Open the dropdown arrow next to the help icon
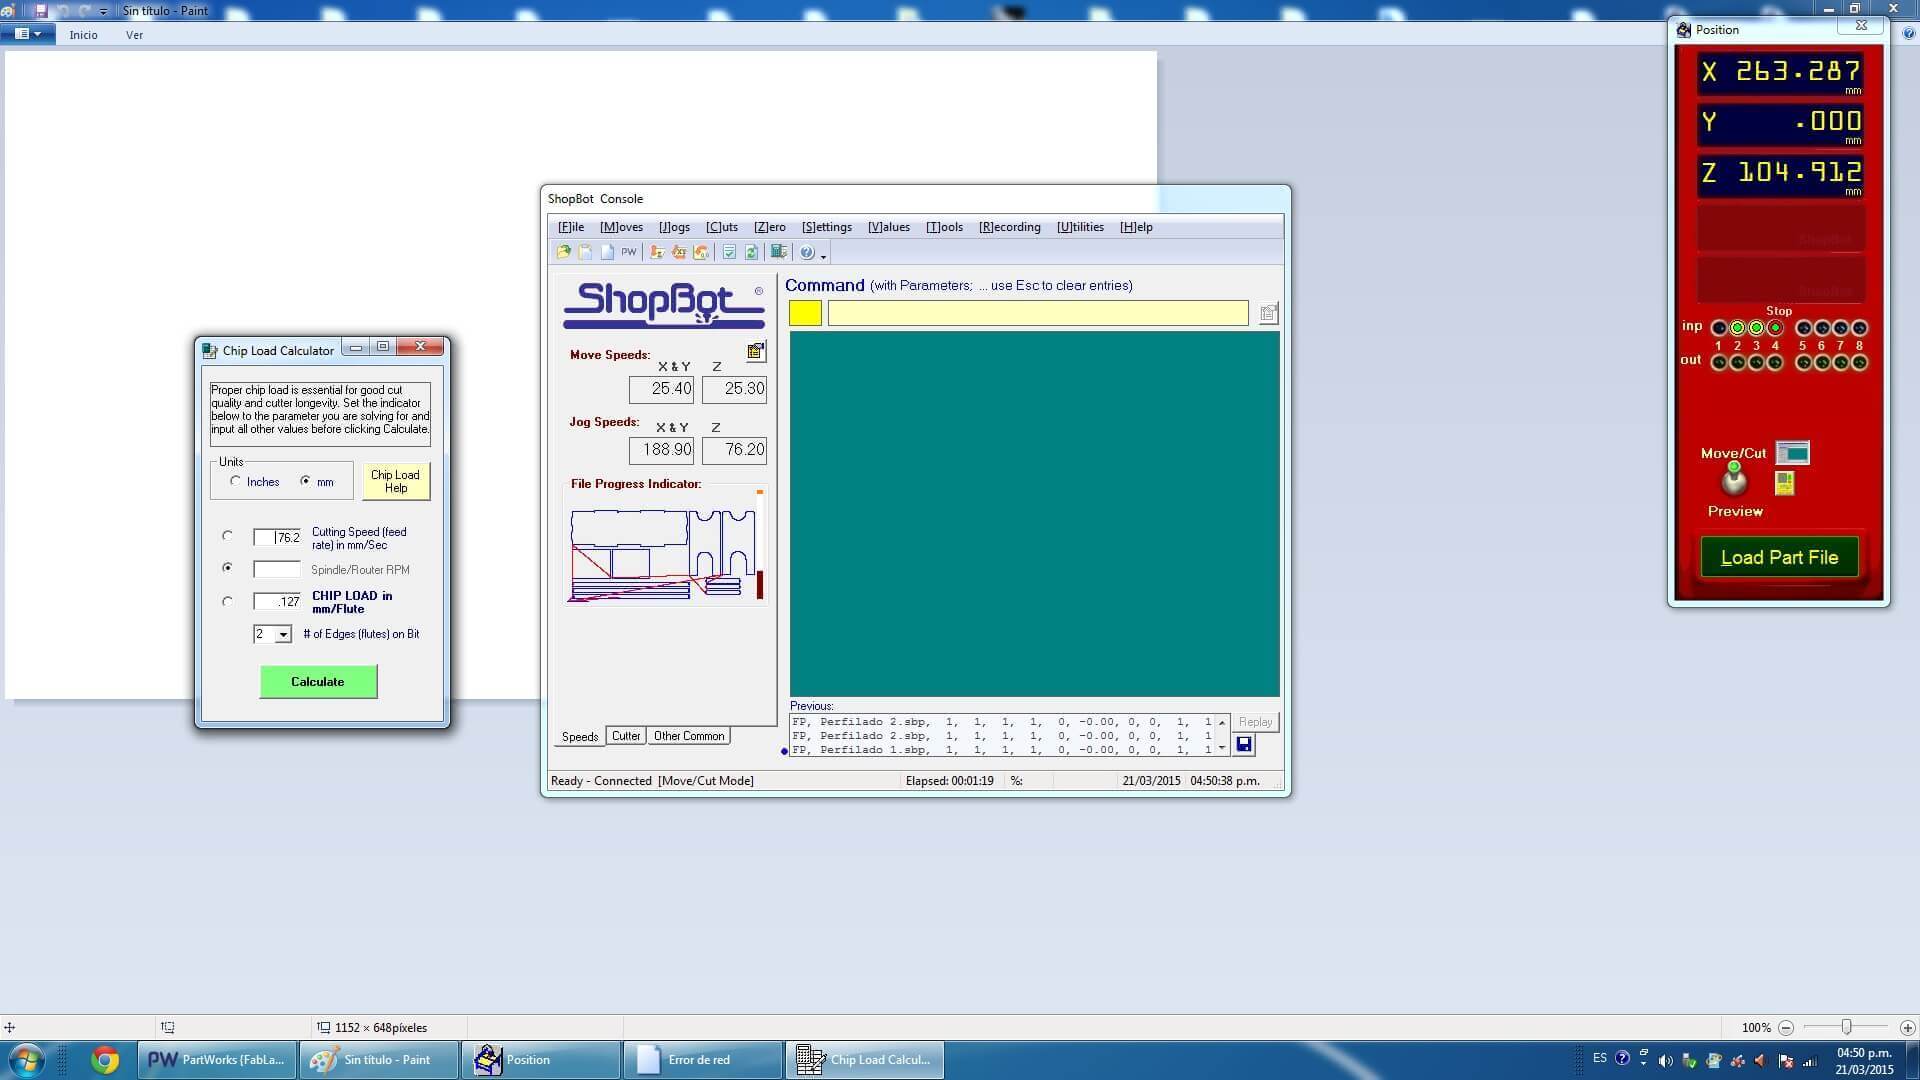The width and height of the screenshot is (1920, 1080). [823, 255]
